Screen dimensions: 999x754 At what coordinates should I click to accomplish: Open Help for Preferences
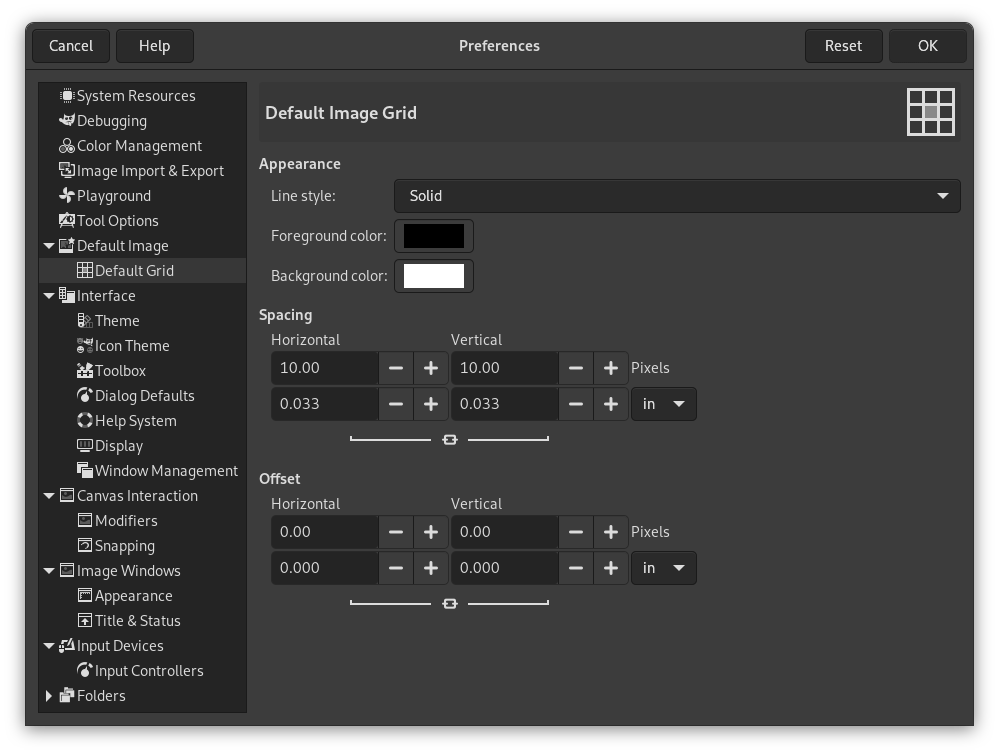(155, 45)
